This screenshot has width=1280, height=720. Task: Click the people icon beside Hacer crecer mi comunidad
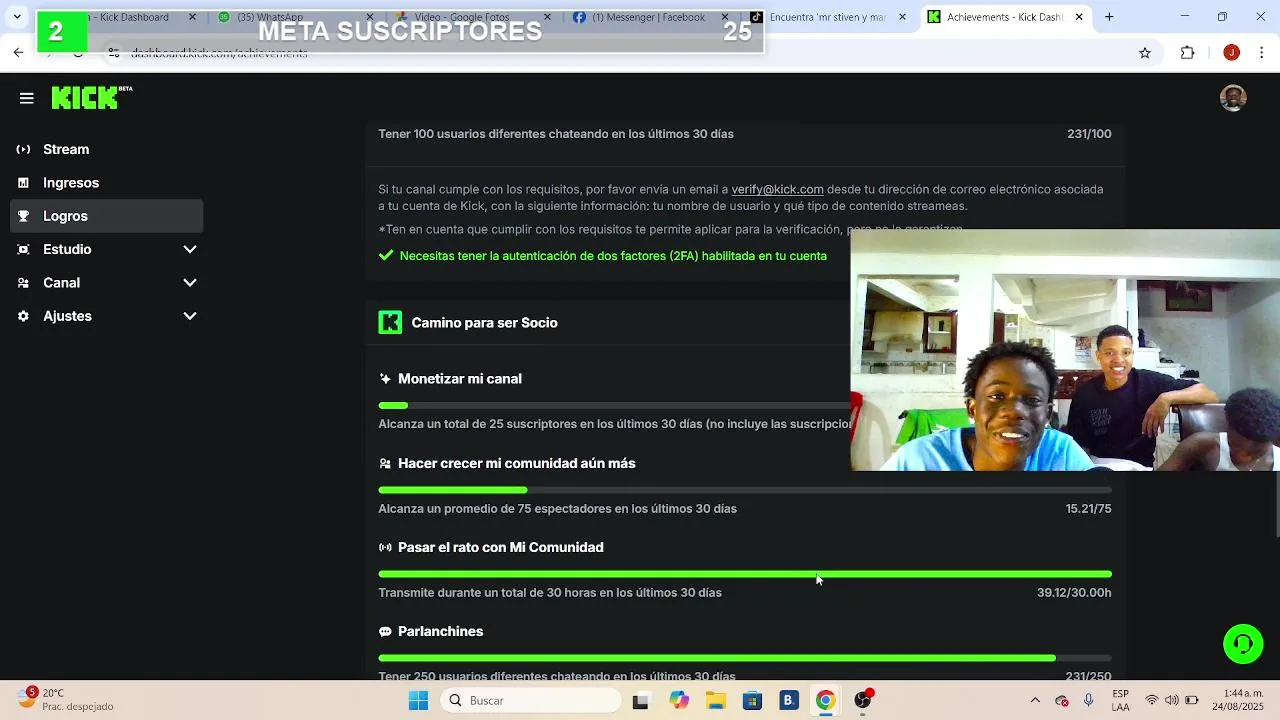coord(385,463)
